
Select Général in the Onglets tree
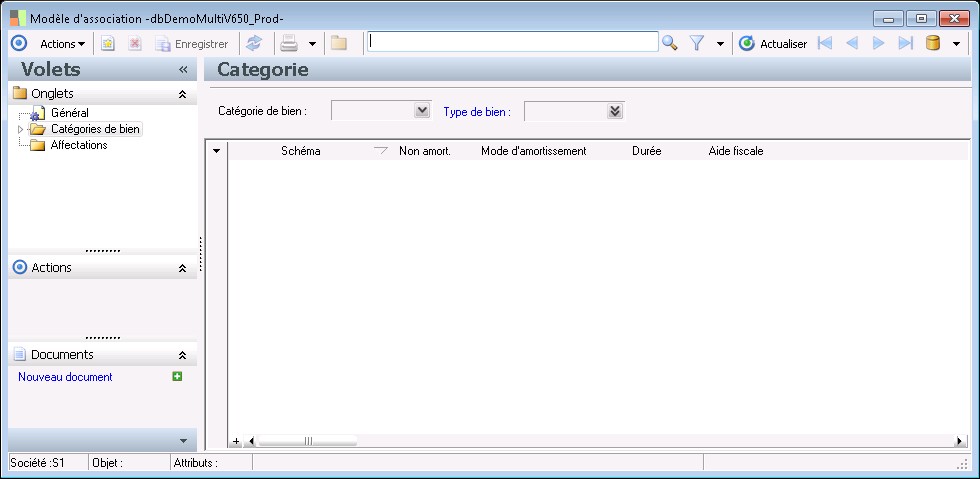69,113
